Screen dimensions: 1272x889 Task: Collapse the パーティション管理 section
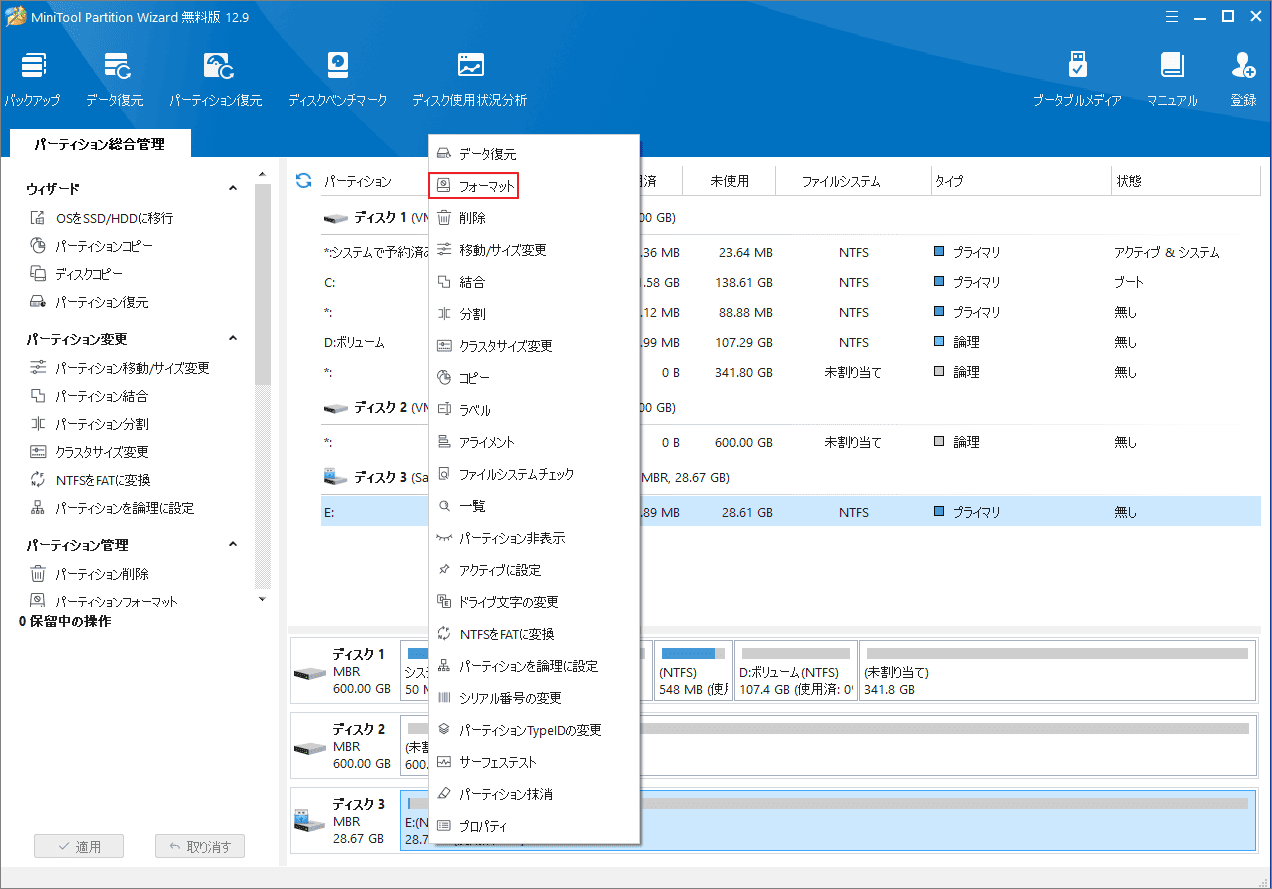tap(233, 545)
